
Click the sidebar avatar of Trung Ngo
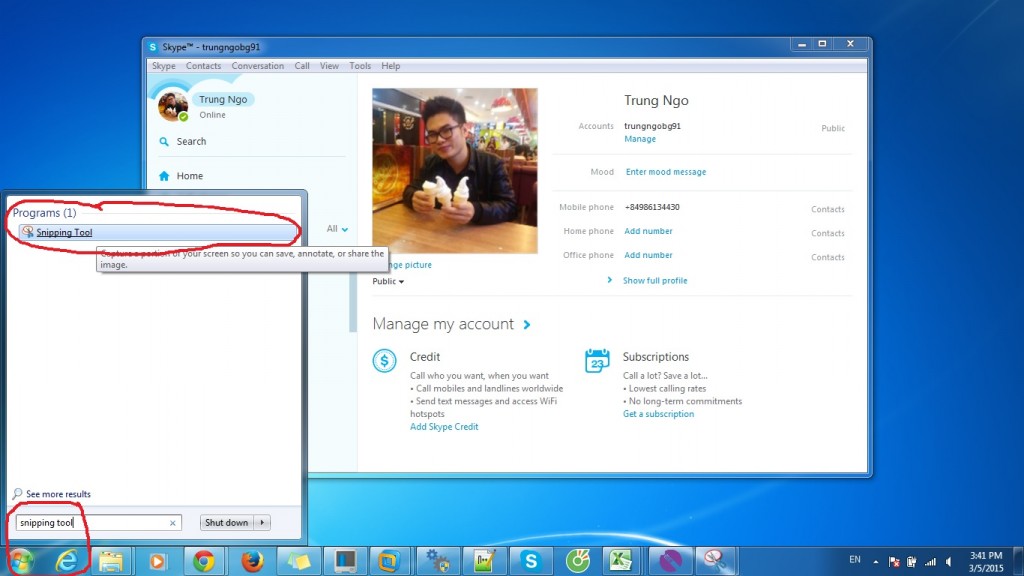click(173, 106)
